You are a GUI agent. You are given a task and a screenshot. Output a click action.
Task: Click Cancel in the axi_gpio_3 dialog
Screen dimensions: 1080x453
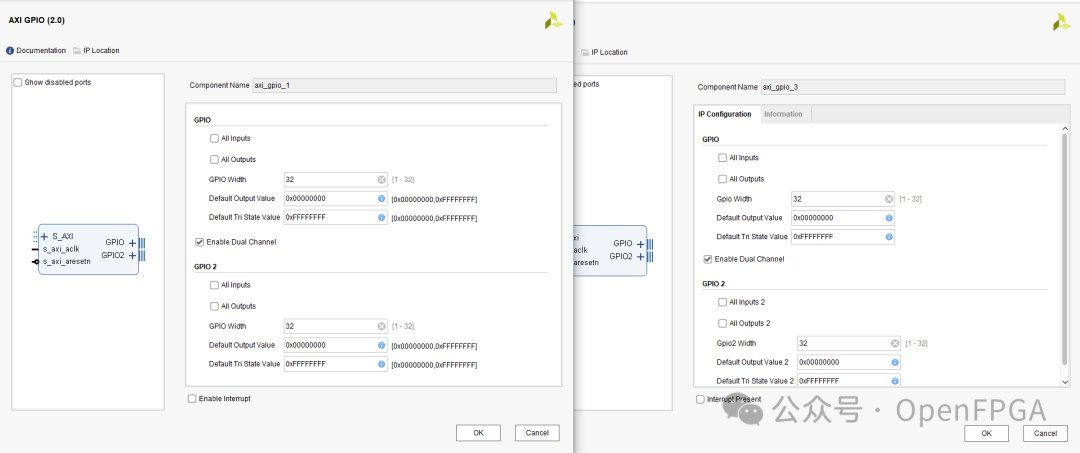tap(1046, 433)
